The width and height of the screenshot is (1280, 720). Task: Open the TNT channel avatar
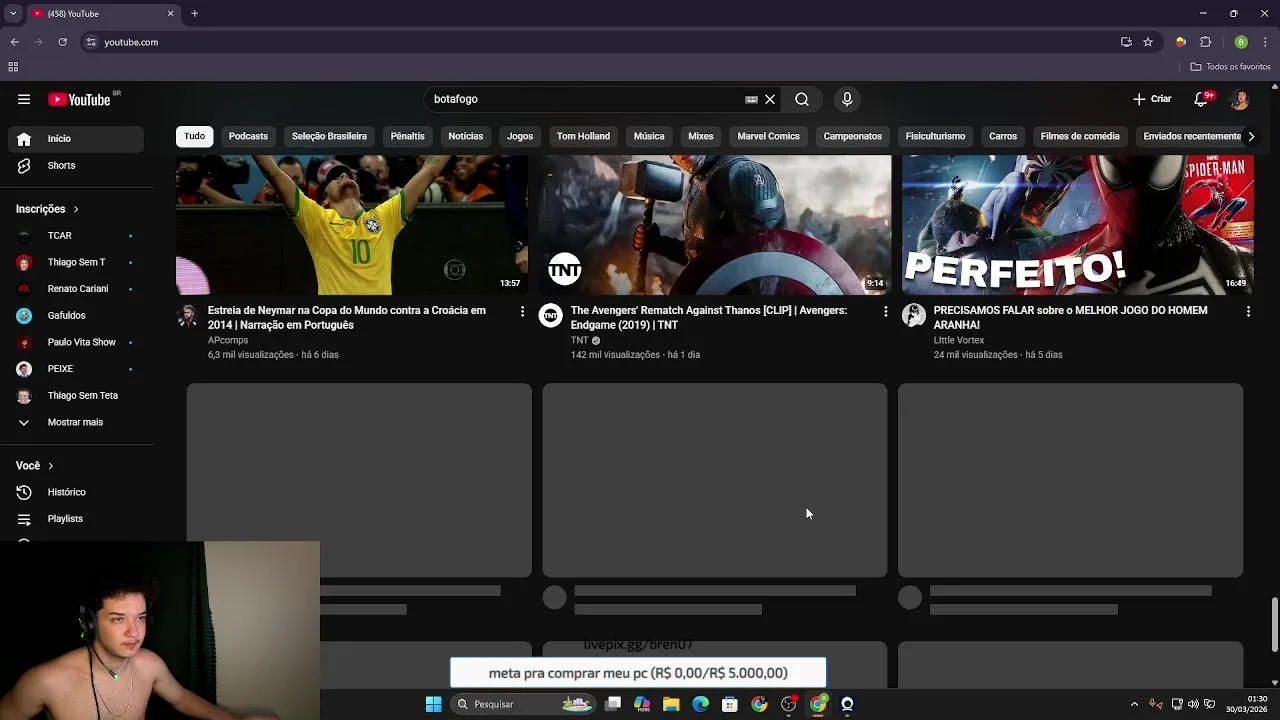[551, 316]
